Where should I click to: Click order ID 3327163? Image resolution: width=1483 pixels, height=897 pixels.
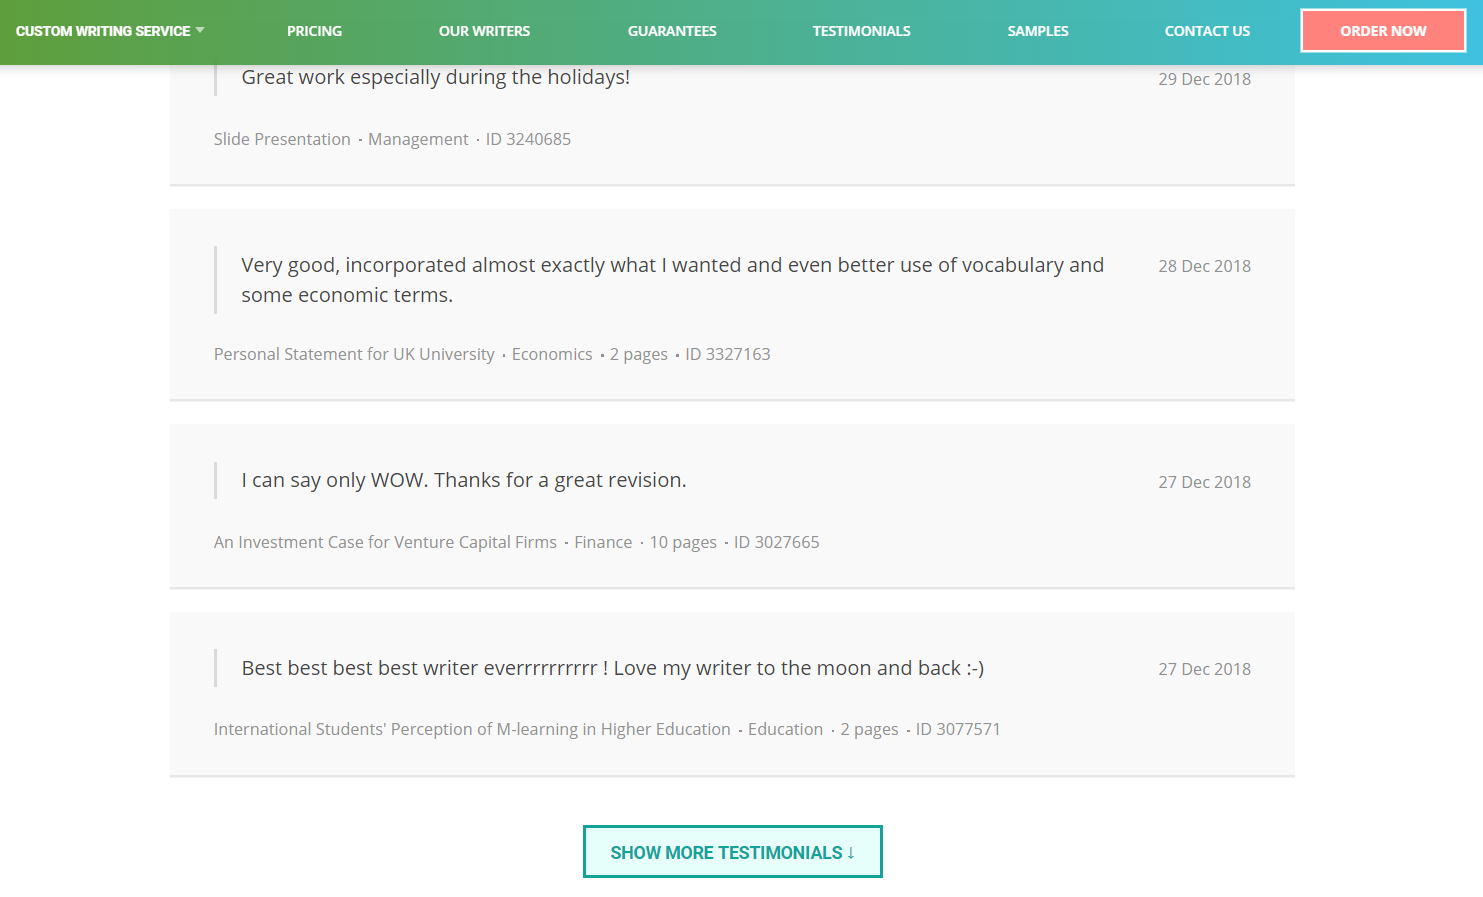point(728,354)
